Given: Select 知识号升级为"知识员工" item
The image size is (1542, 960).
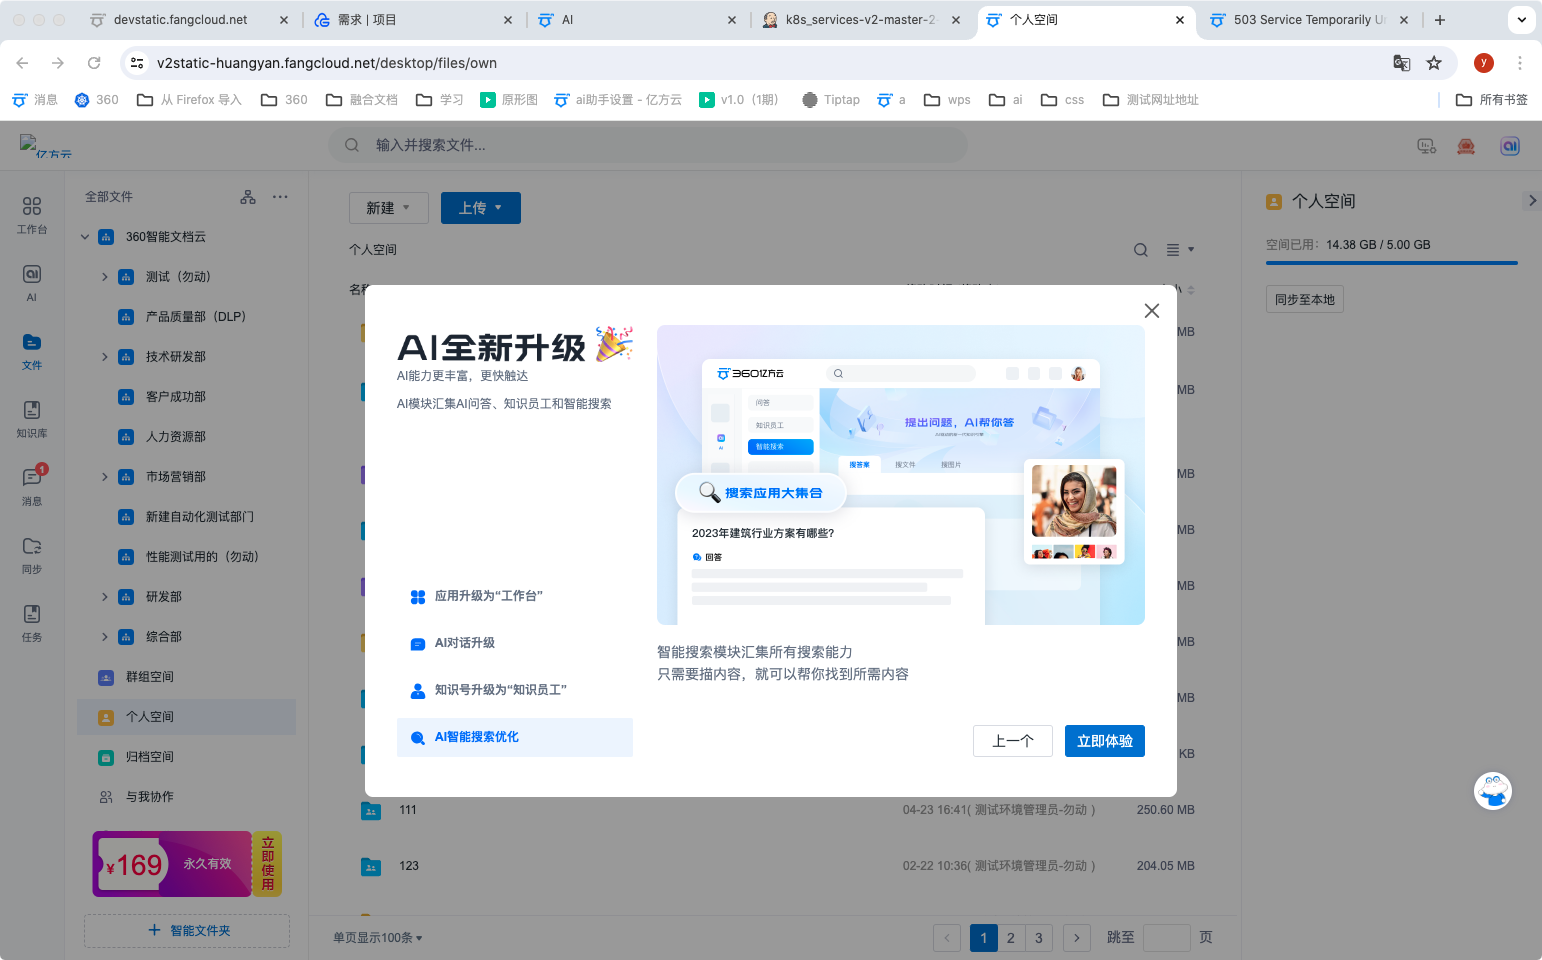Looking at the screenshot, I should (515, 690).
